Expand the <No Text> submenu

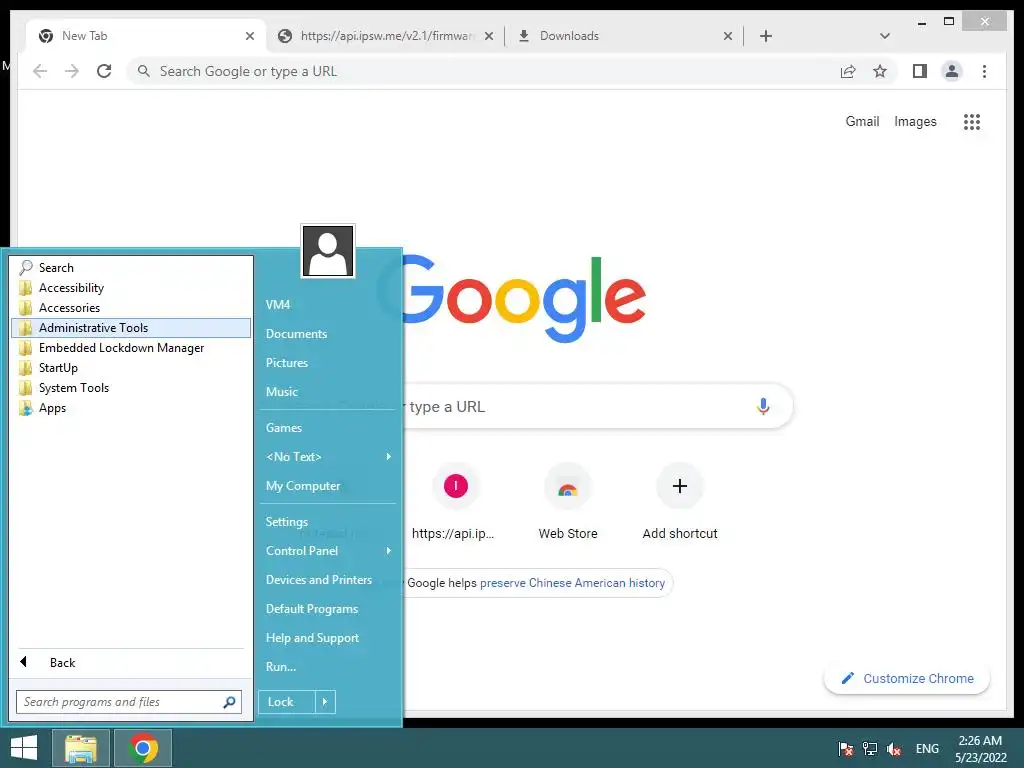(x=327, y=456)
